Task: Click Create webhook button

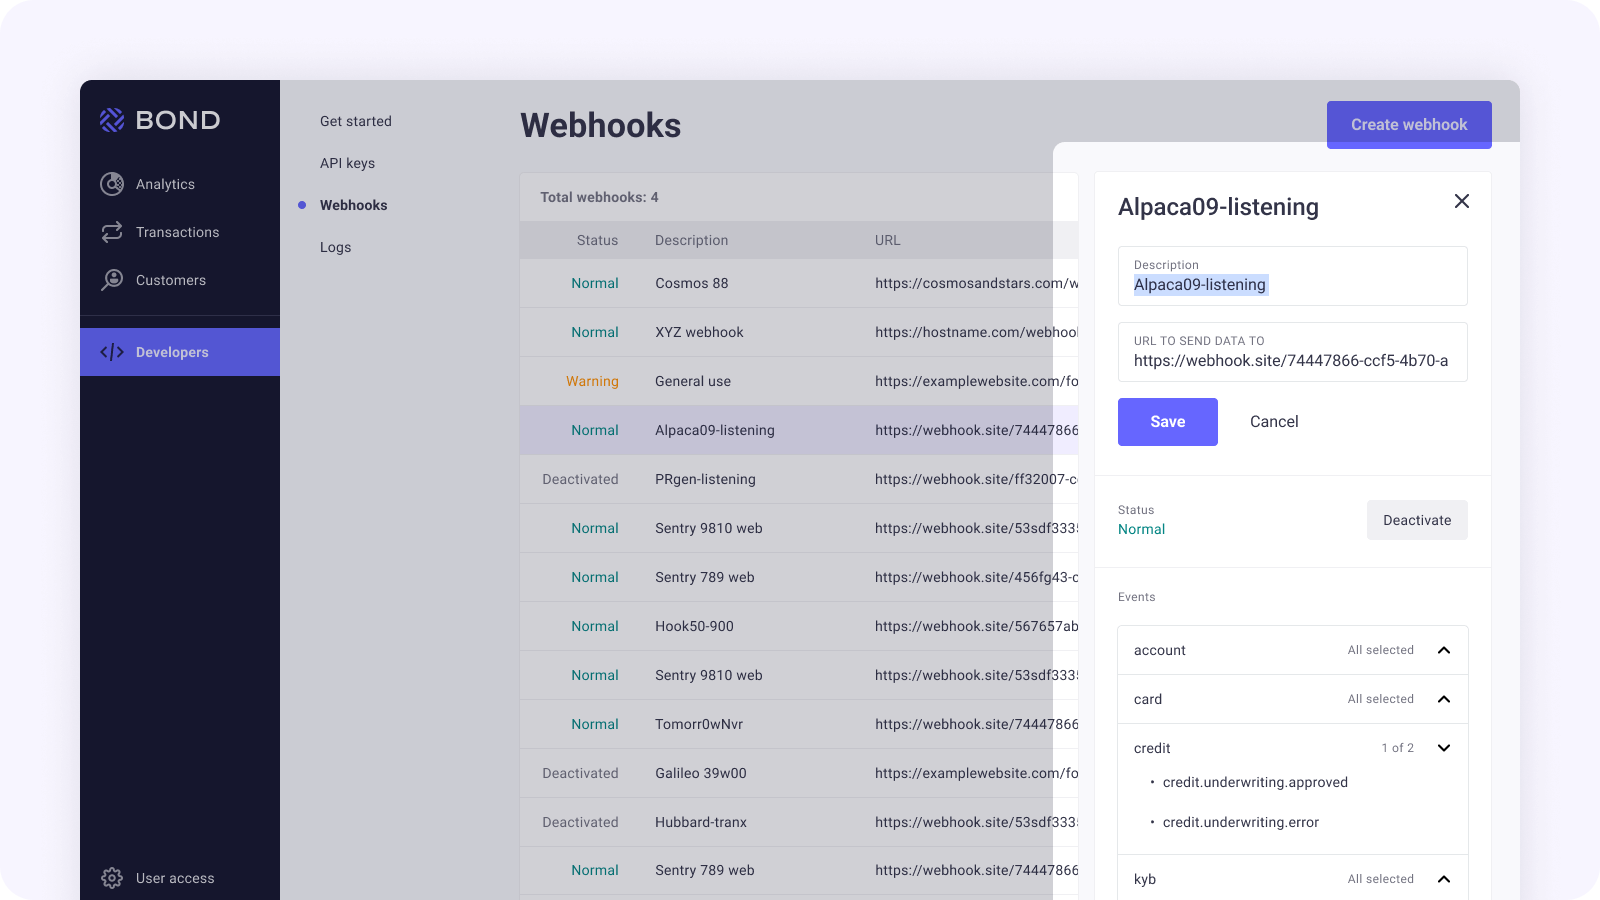Action: click(1409, 125)
